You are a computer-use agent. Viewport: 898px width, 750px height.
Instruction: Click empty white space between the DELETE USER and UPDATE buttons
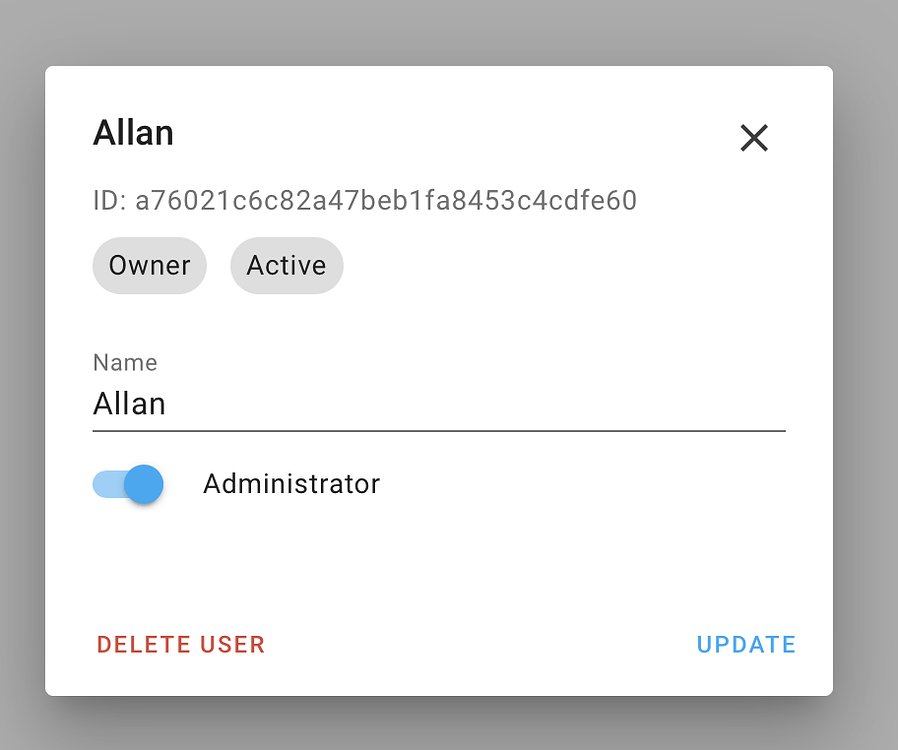click(x=480, y=645)
